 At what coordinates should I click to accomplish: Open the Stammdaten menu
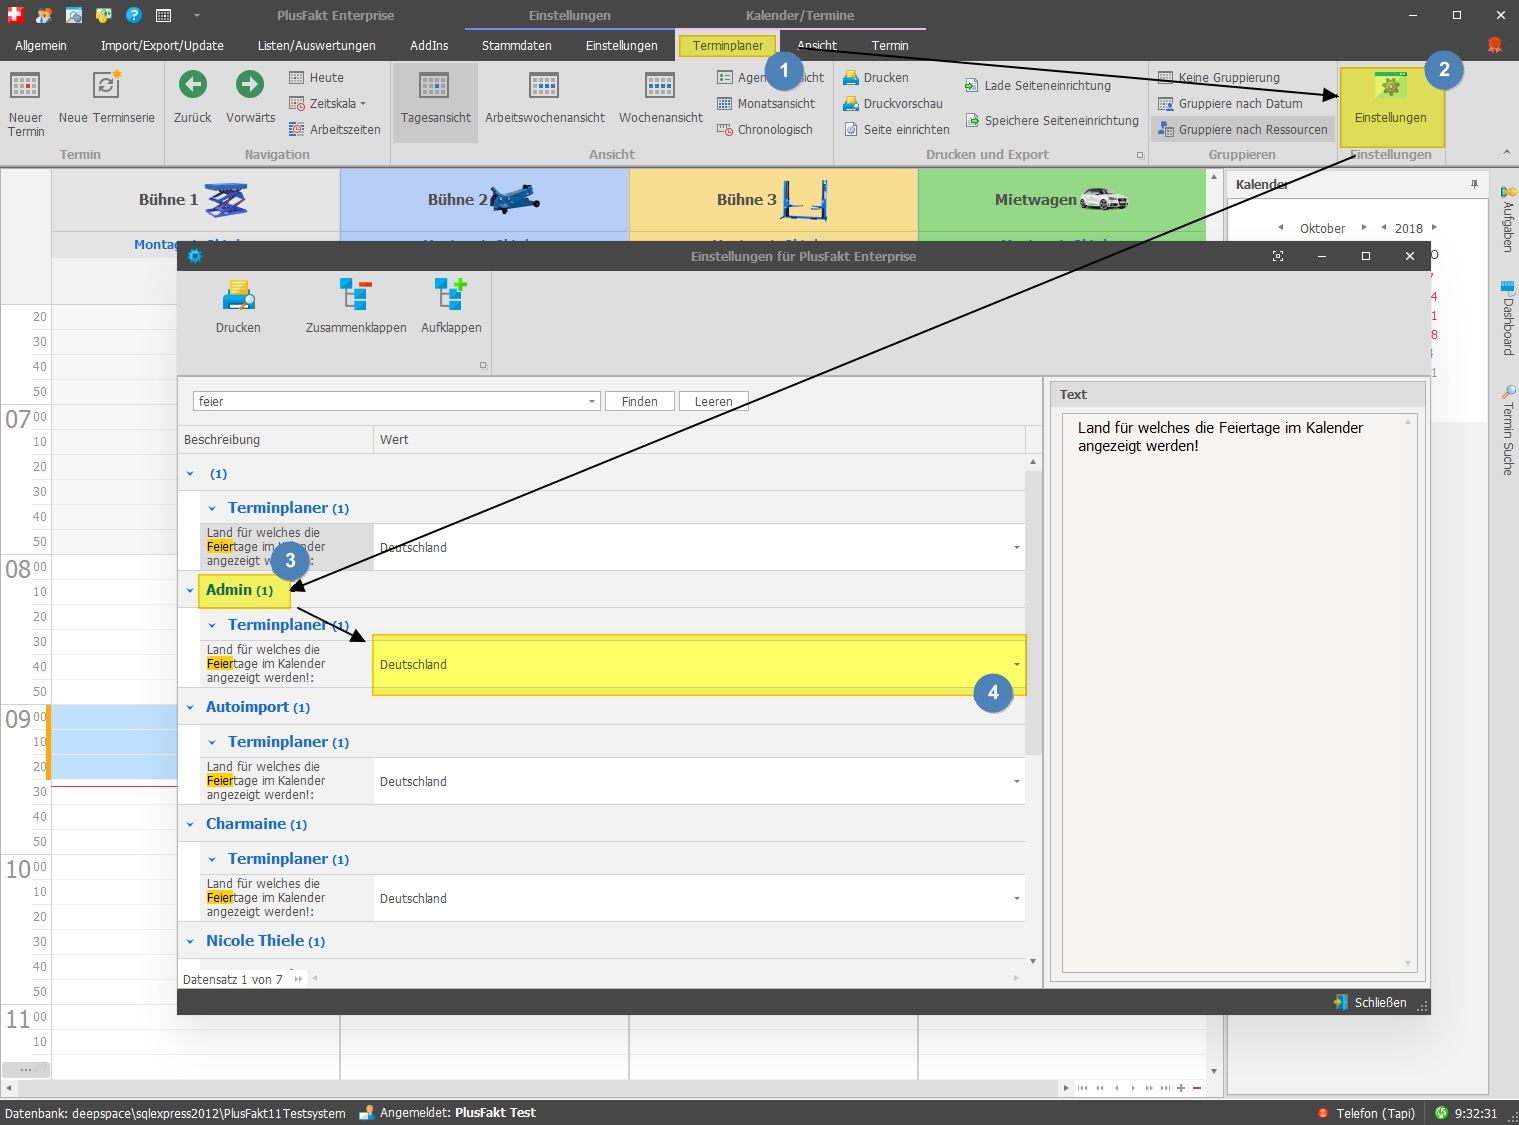(x=516, y=45)
